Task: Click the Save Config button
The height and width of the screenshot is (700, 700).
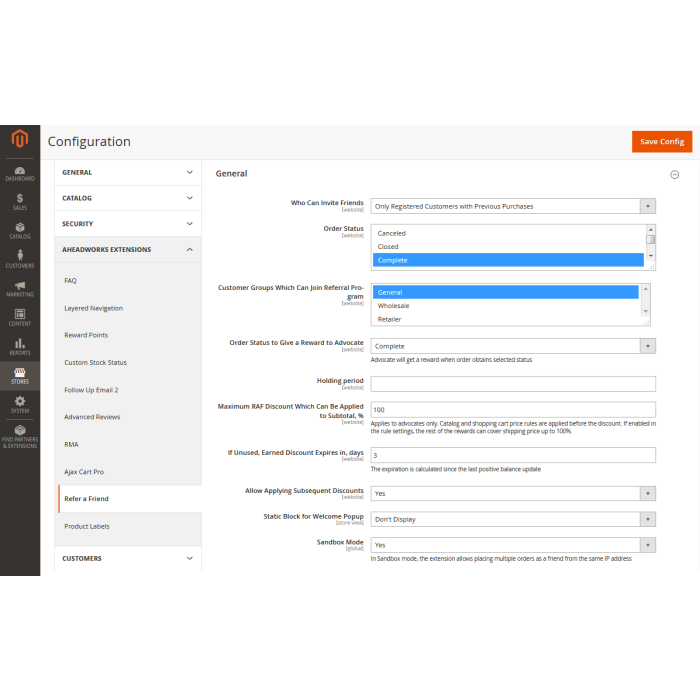Action: click(x=661, y=142)
